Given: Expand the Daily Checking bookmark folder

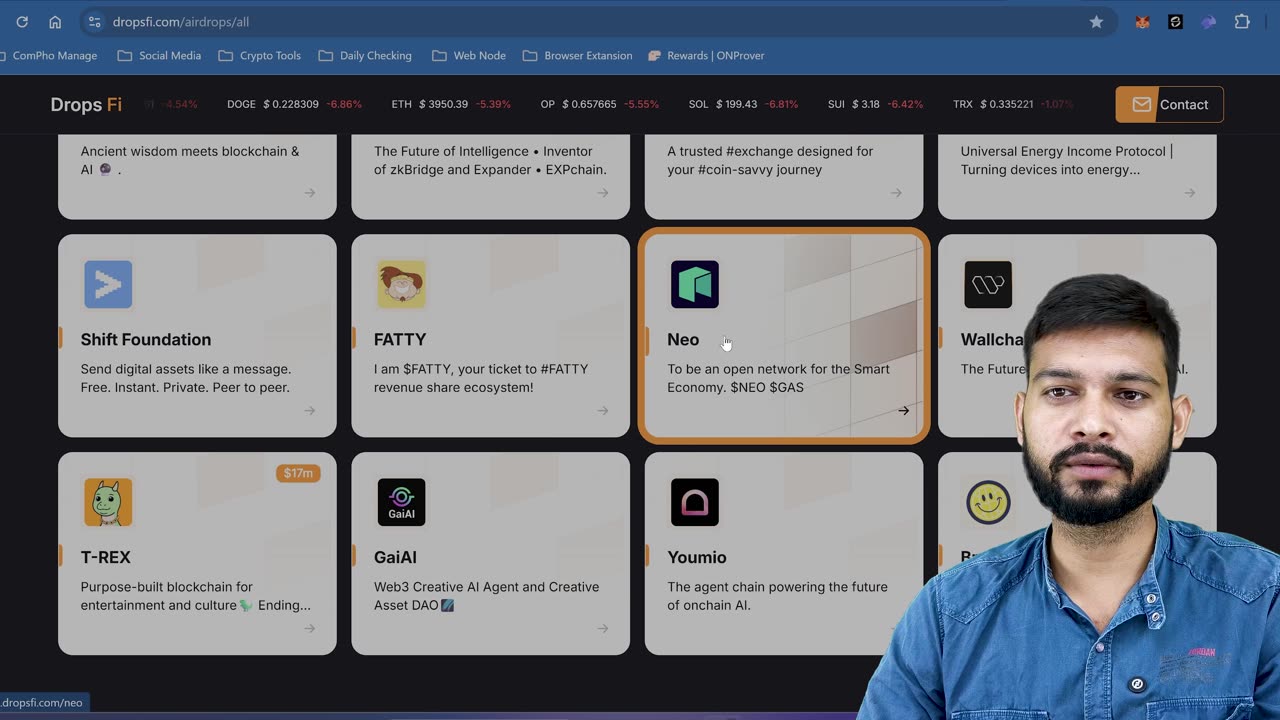Looking at the screenshot, I should (x=366, y=56).
